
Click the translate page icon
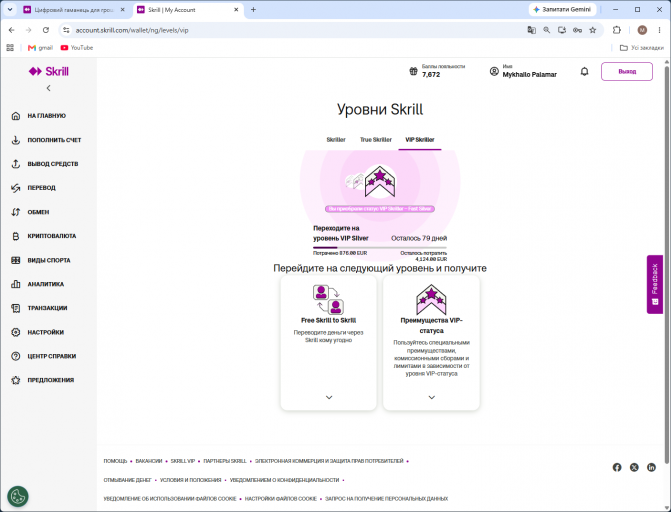(x=531, y=30)
